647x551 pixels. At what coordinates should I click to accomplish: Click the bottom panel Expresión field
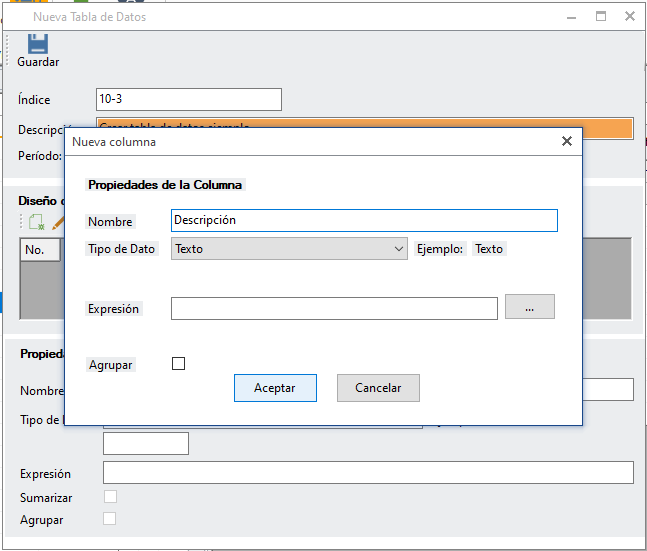[367, 473]
